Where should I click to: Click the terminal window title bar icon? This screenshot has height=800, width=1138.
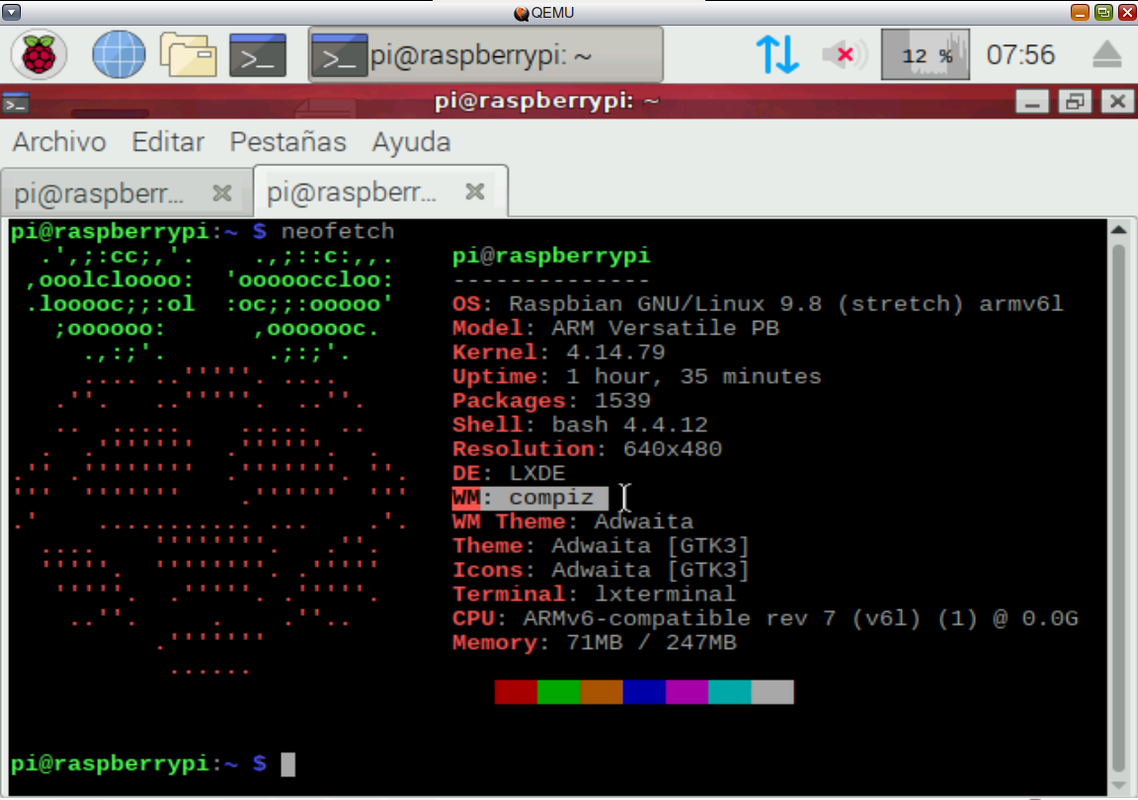(x=15, y=102)
